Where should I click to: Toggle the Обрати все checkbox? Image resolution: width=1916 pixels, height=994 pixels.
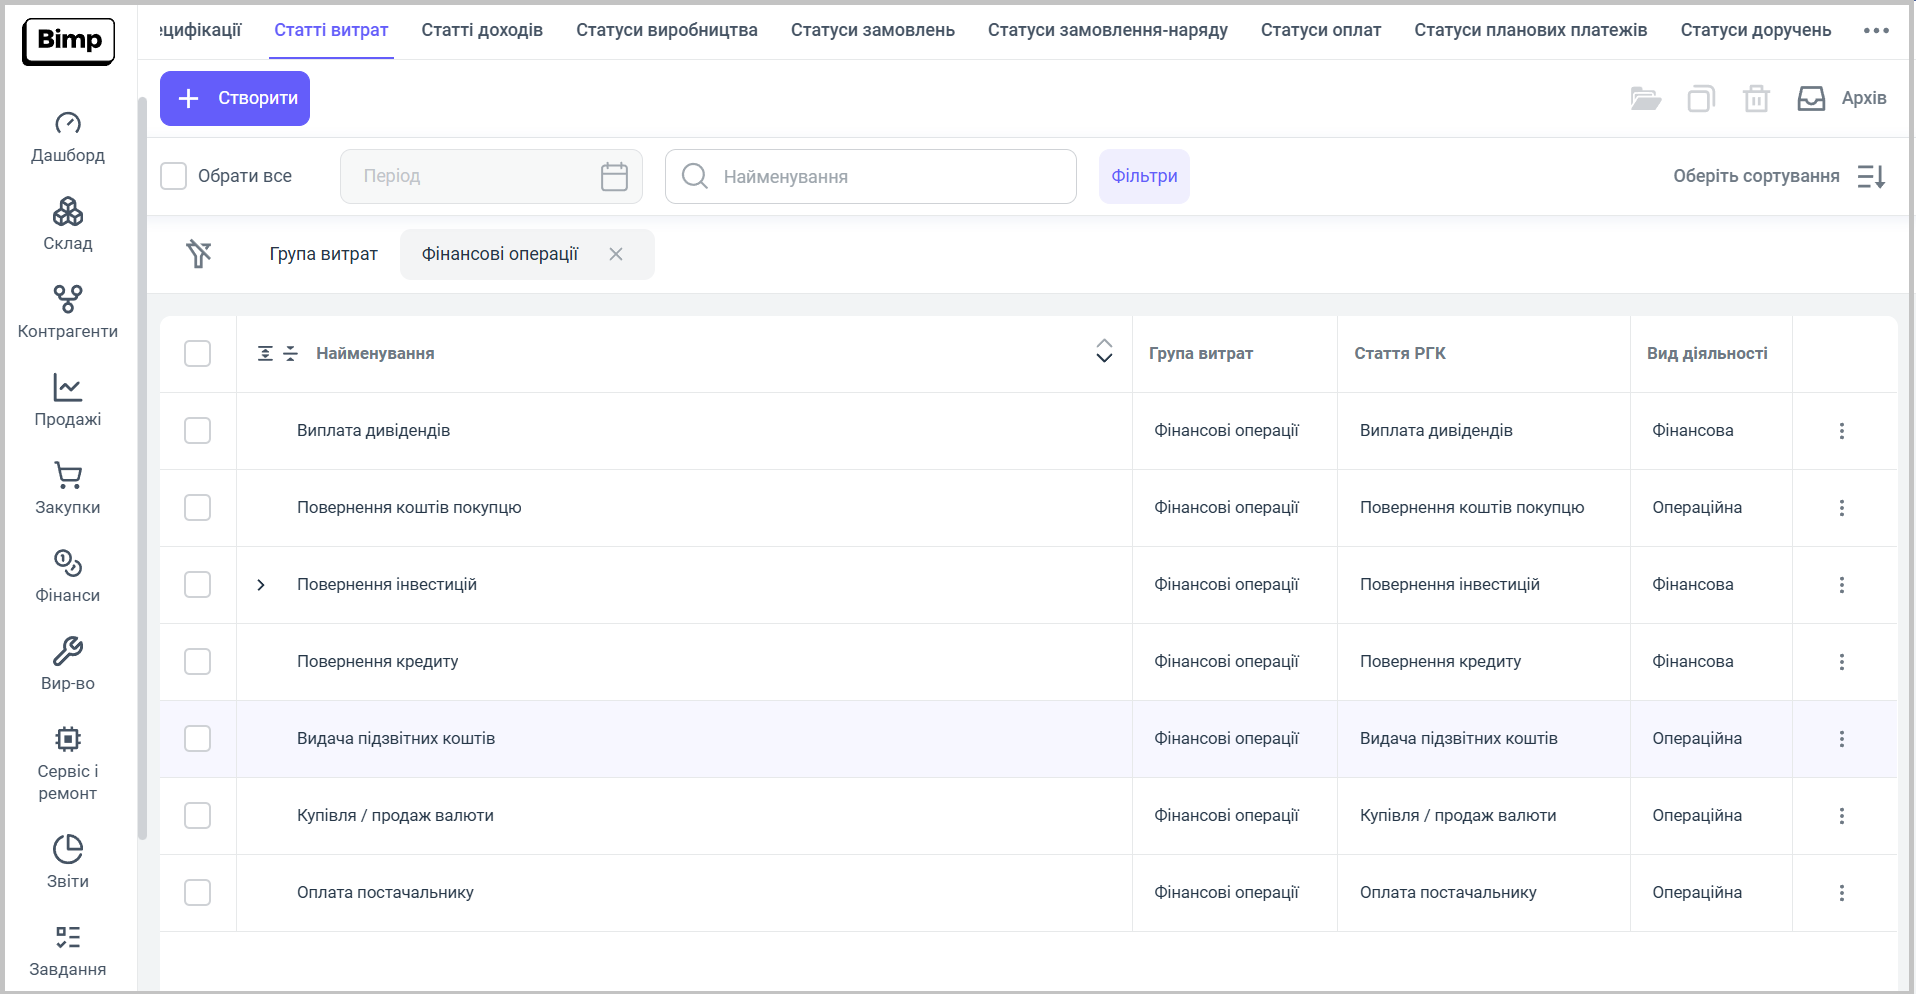click(x=174, y=176)
